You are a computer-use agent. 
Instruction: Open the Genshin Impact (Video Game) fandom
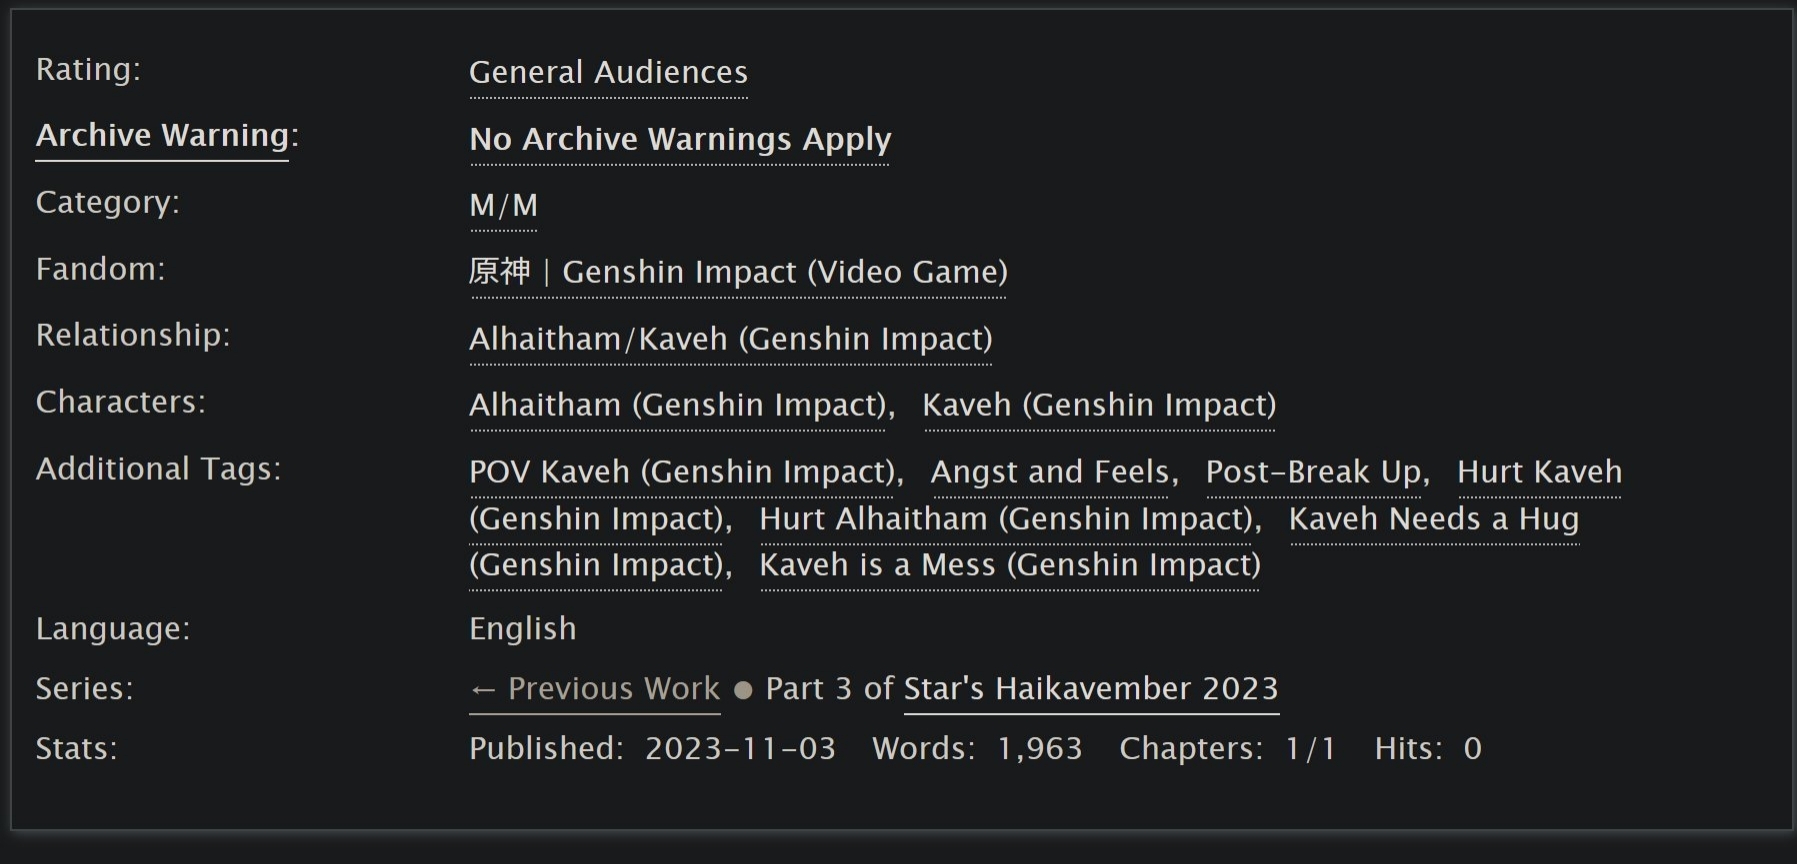tap(738, 272)
